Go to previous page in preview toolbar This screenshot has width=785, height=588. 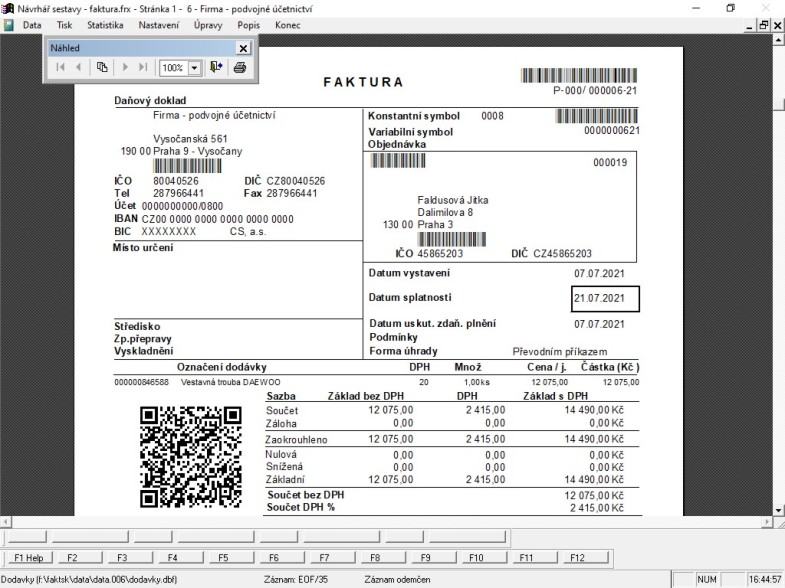[x=78, y=67]
